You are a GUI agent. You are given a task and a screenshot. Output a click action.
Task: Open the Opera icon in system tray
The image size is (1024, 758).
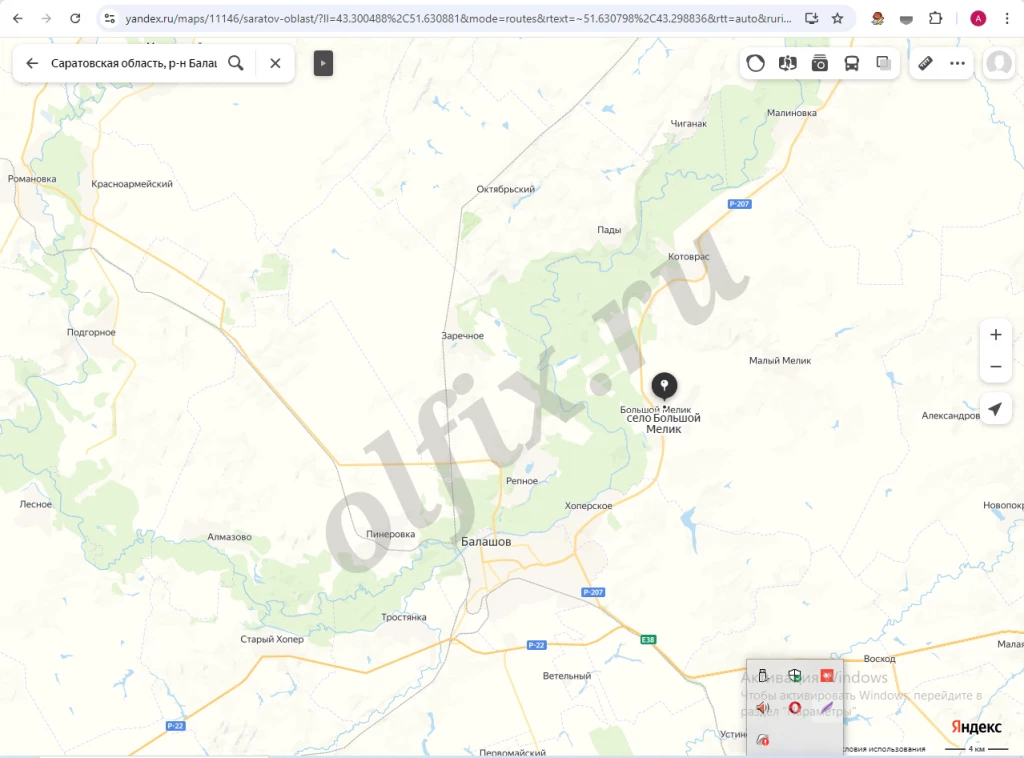coord(794,708)
